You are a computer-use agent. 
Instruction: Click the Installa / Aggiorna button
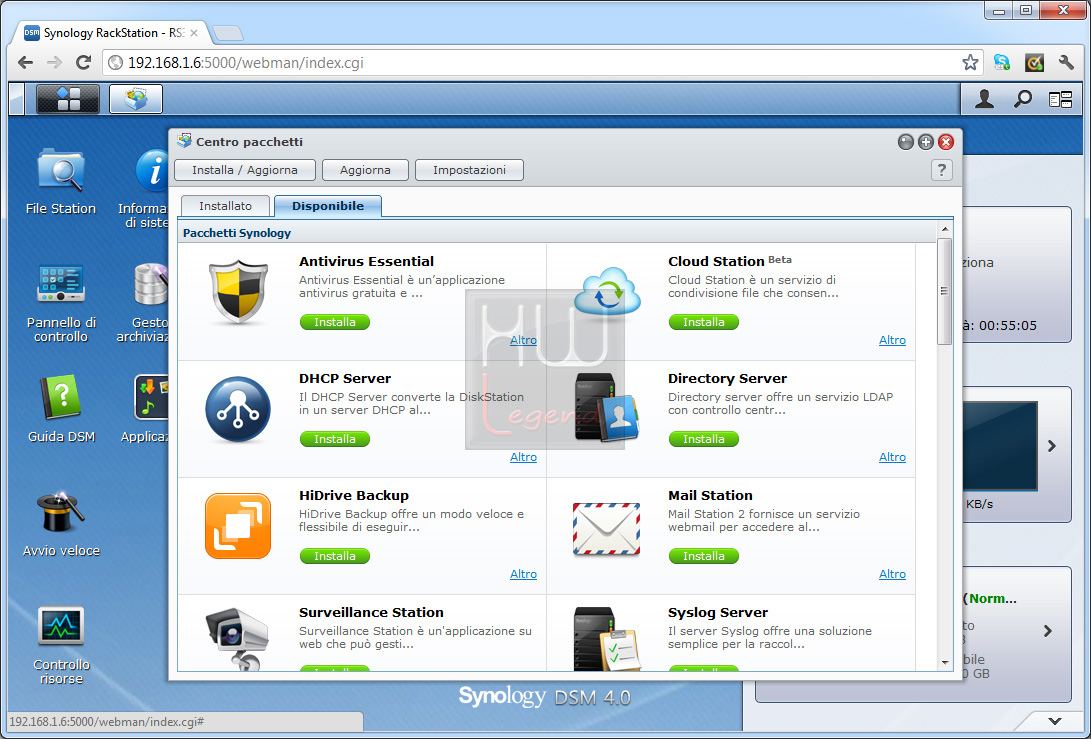click(245, 170)
